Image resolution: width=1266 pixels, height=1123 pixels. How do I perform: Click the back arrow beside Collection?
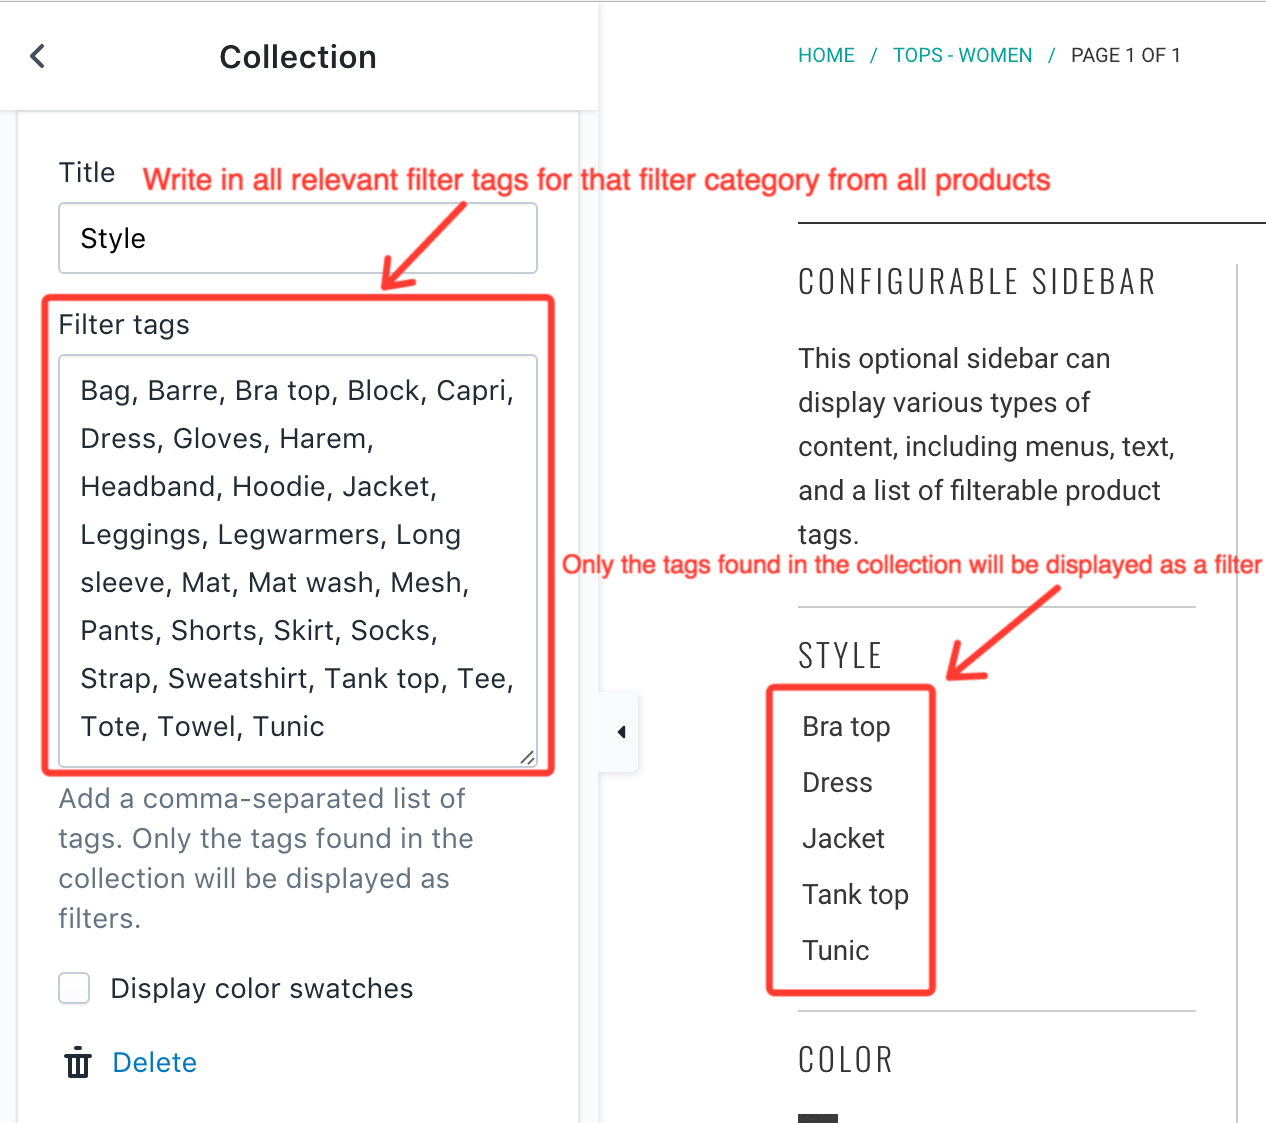point(38,56)
